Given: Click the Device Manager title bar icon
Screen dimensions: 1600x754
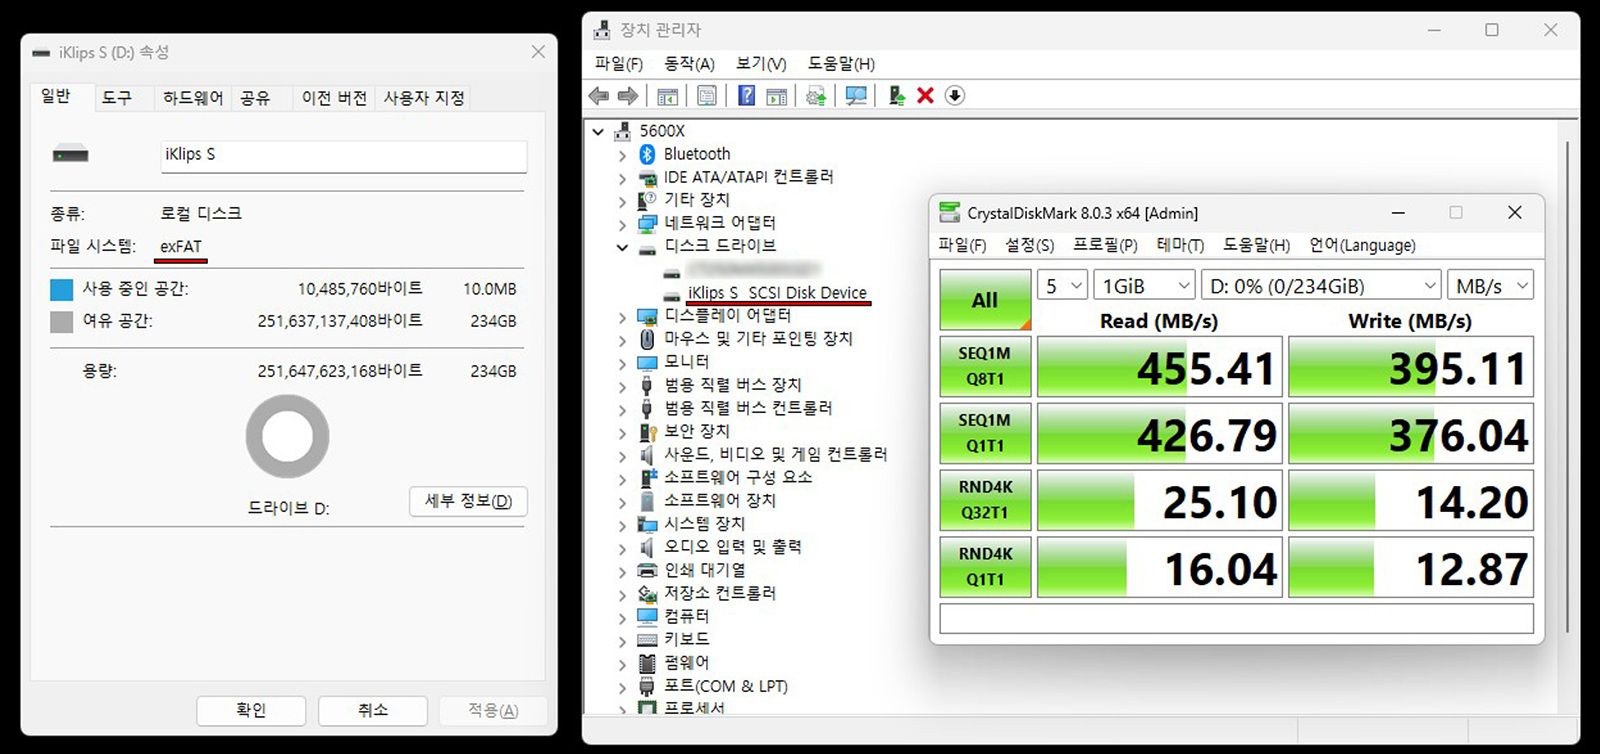Looking at the screenshot, I should click(602, 30).
